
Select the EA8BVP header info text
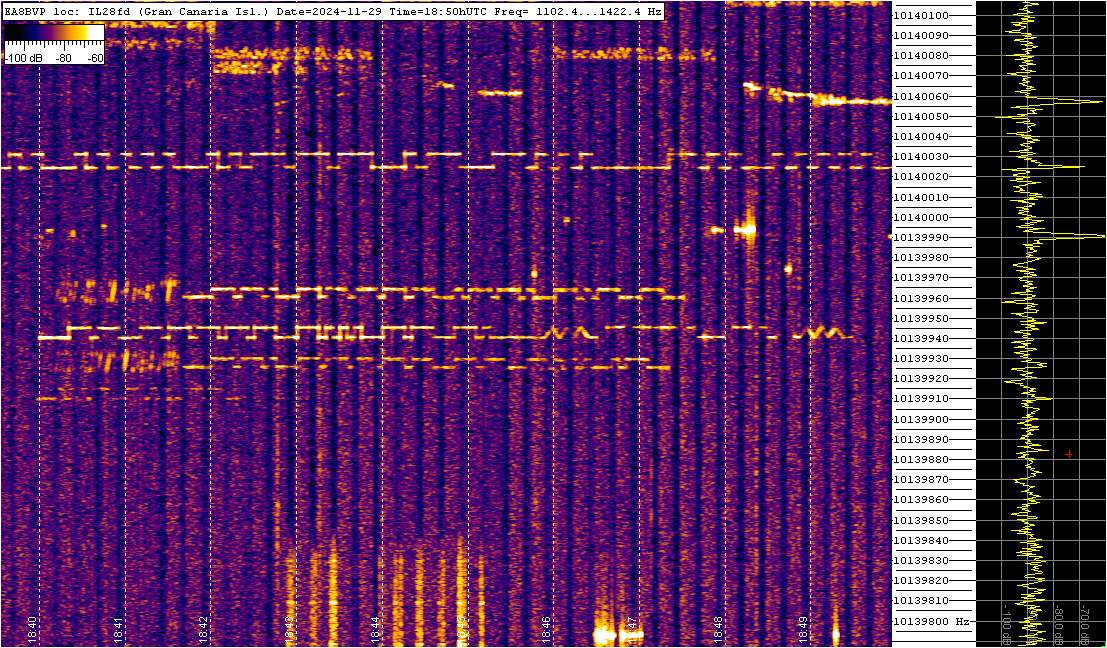tap(333, 13)
